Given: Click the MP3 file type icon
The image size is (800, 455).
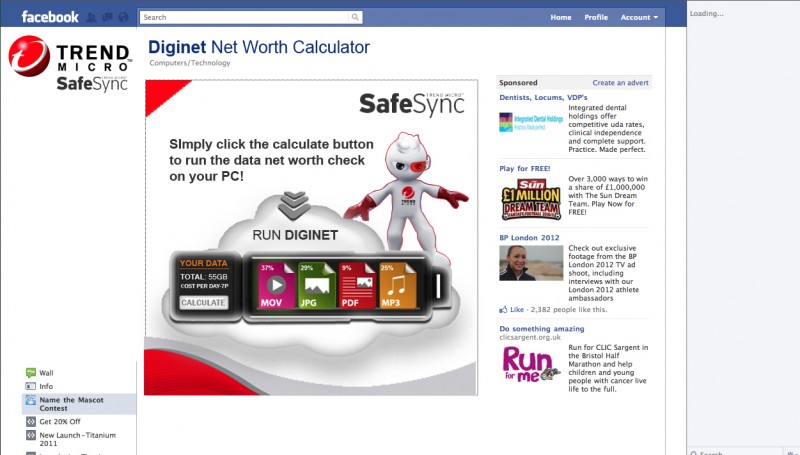Looking at the screenshot, I should pyautogui.click(x=397, y=285).
